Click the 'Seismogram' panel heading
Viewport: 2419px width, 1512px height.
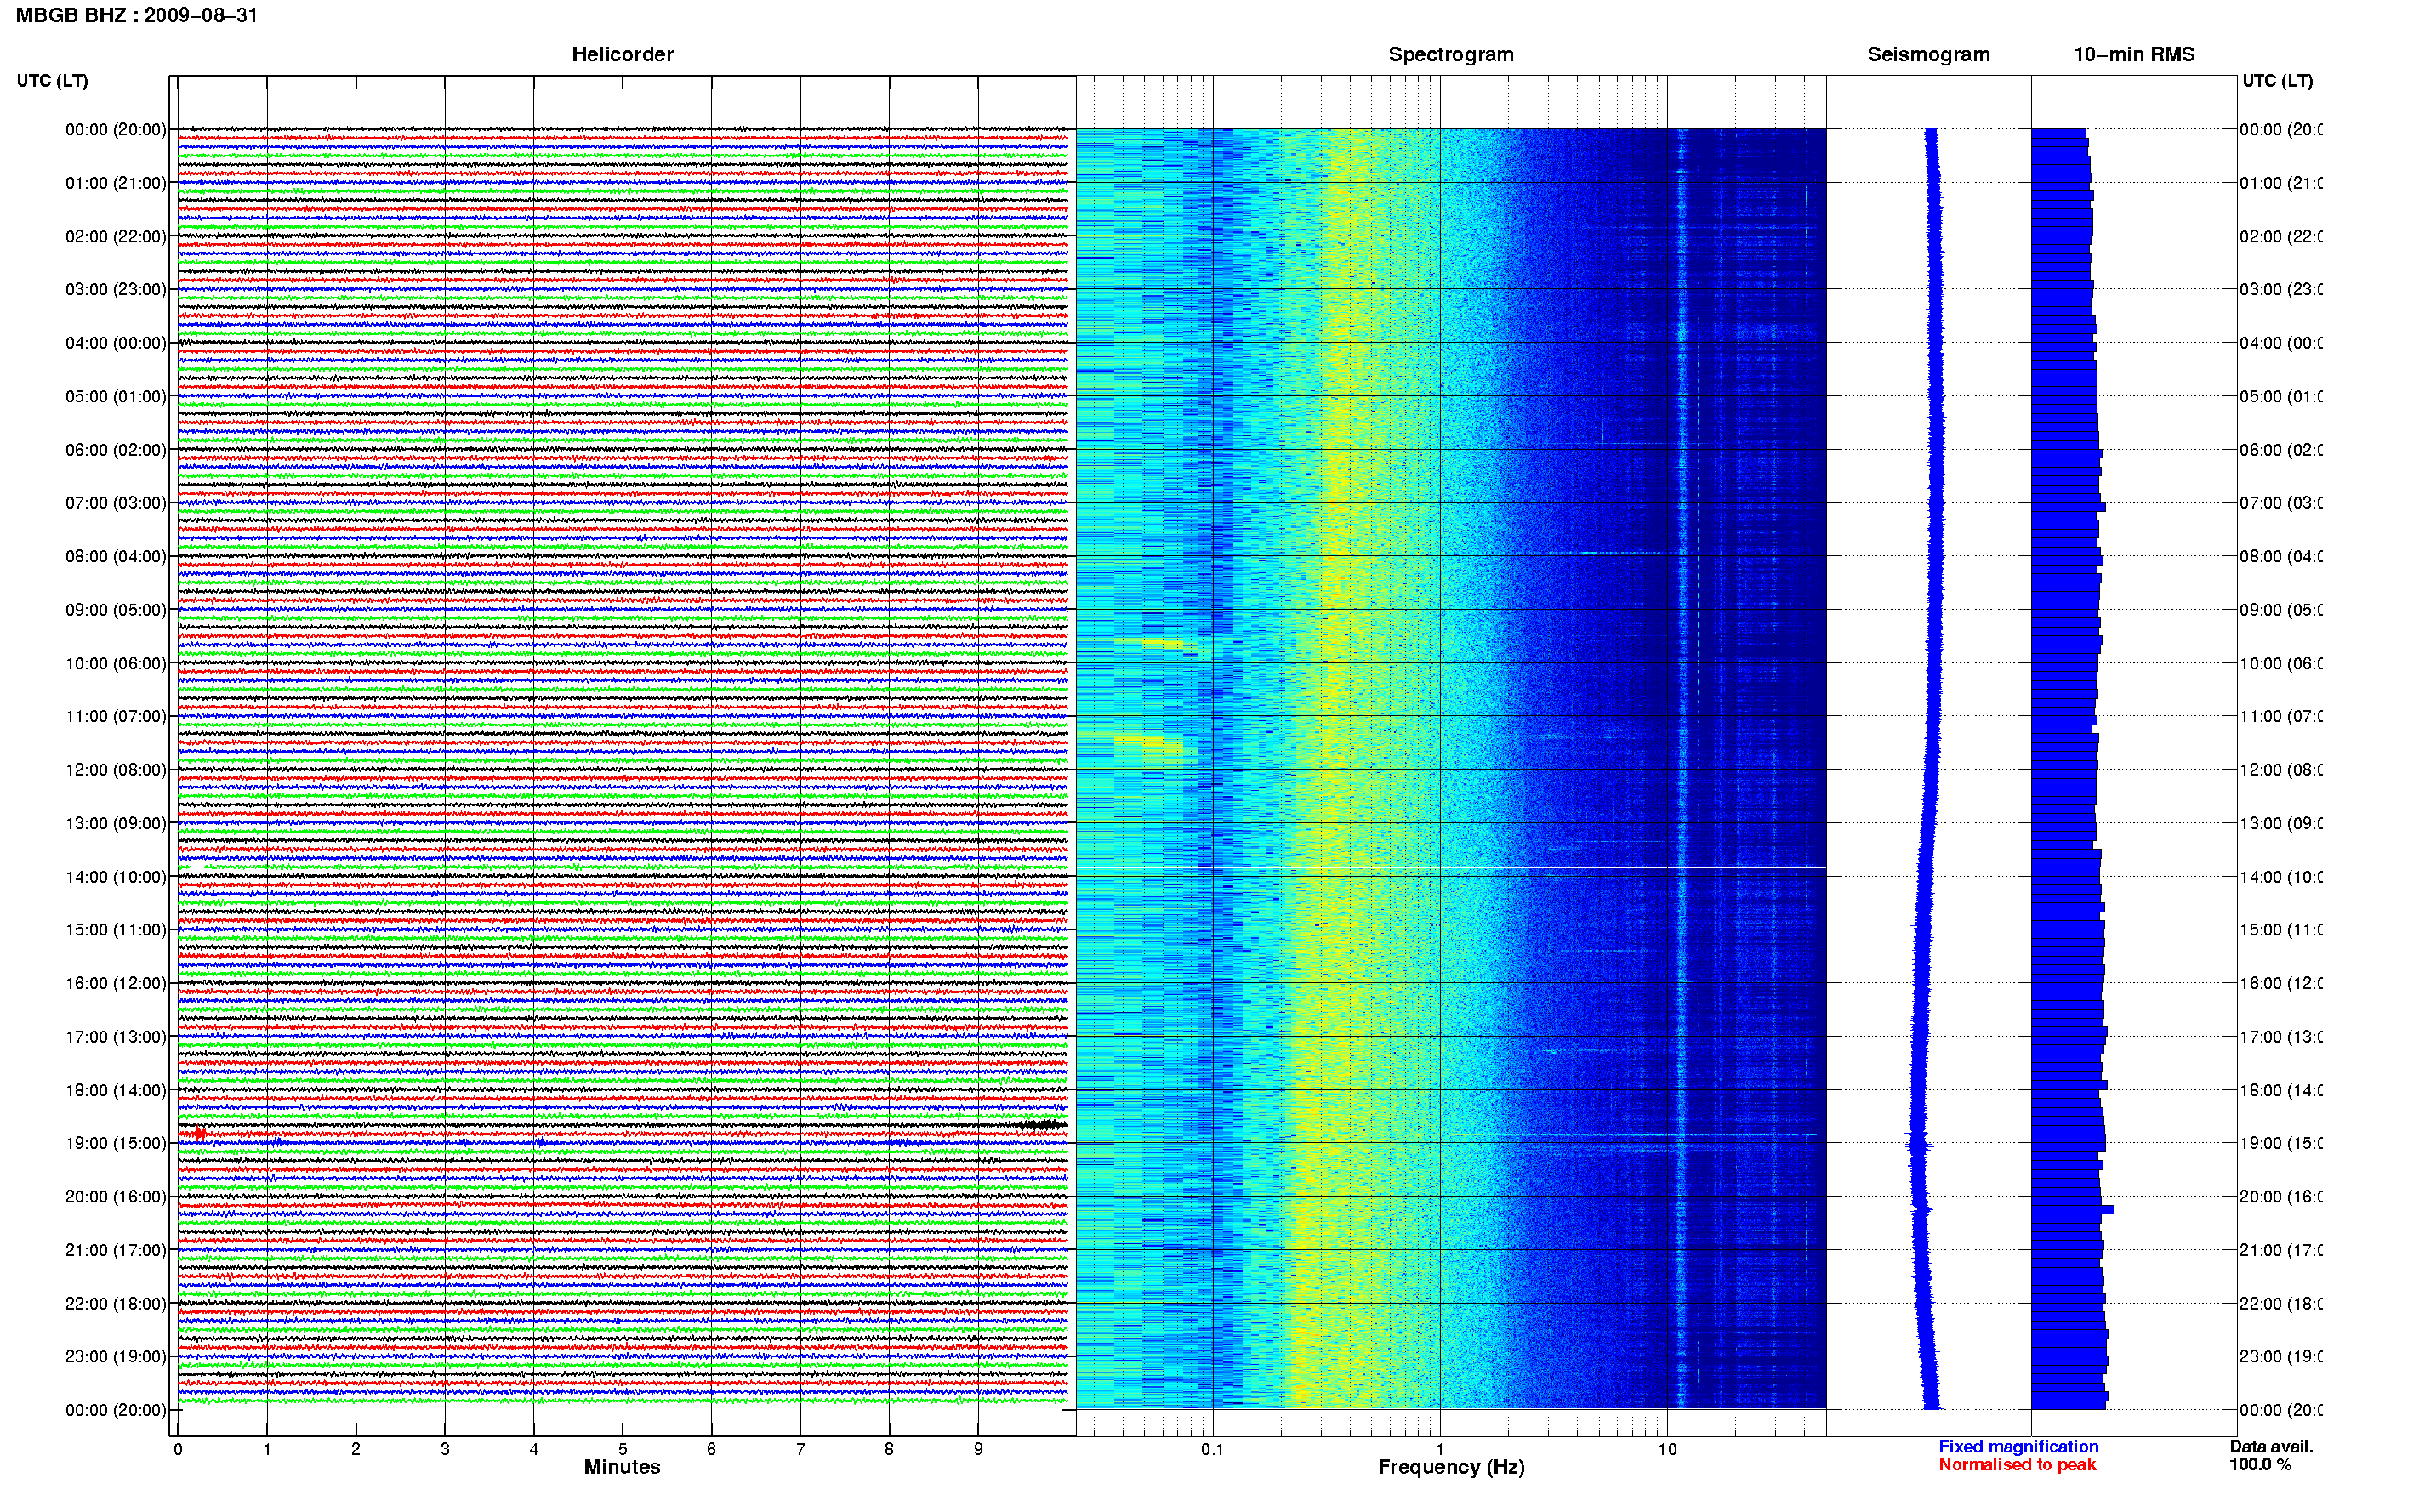[1928, 54]
